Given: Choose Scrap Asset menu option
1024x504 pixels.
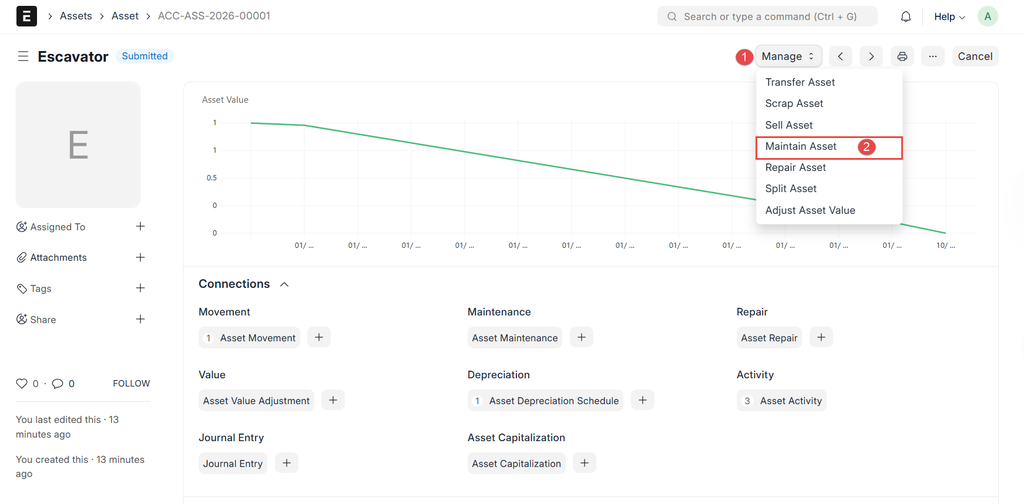Looking at the screenshot, I should [x=794, y=104].
